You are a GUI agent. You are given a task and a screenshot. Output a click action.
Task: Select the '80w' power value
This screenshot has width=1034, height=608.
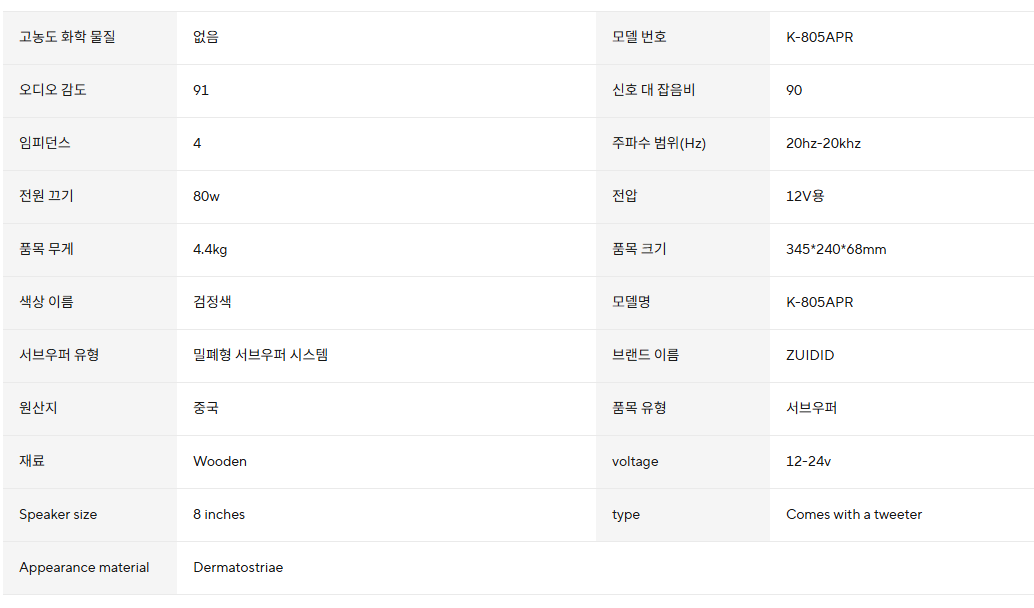[206, 196]
